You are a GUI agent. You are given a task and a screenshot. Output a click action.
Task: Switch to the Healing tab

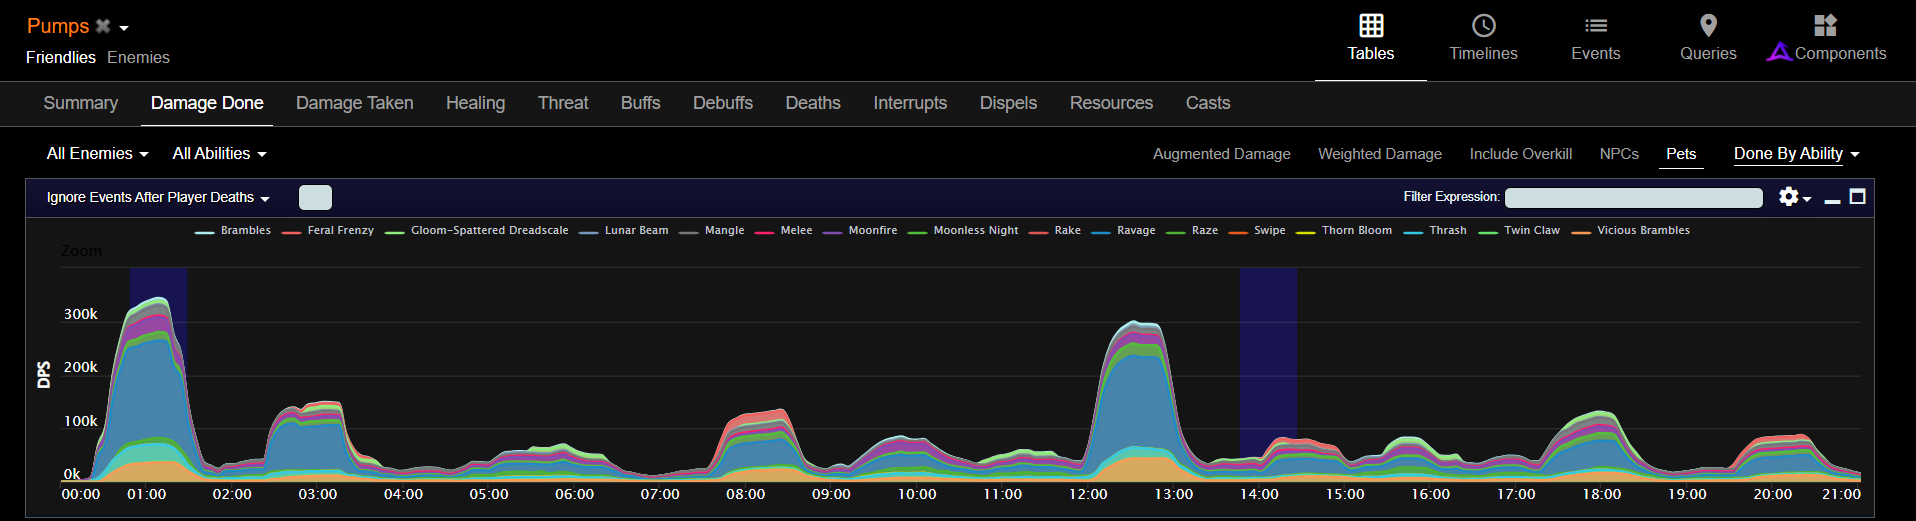(x=475, y=103)
